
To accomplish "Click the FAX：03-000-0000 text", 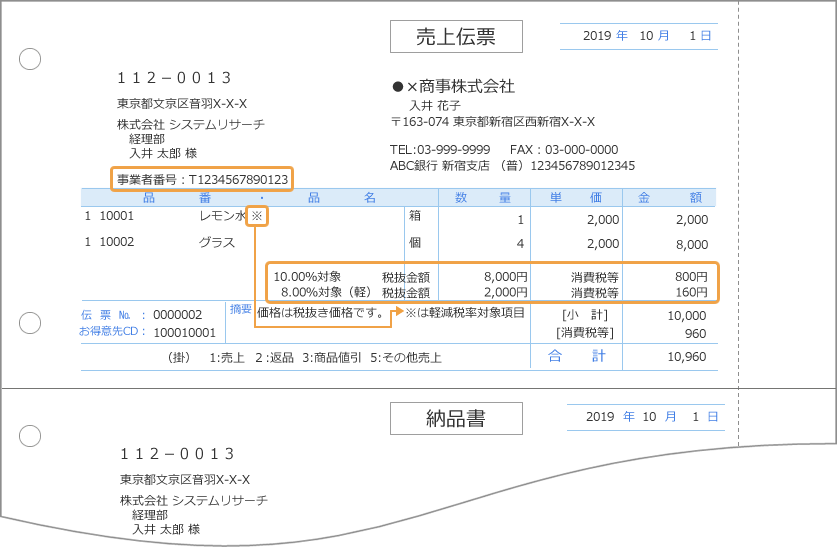I will [x=564, y=150].
